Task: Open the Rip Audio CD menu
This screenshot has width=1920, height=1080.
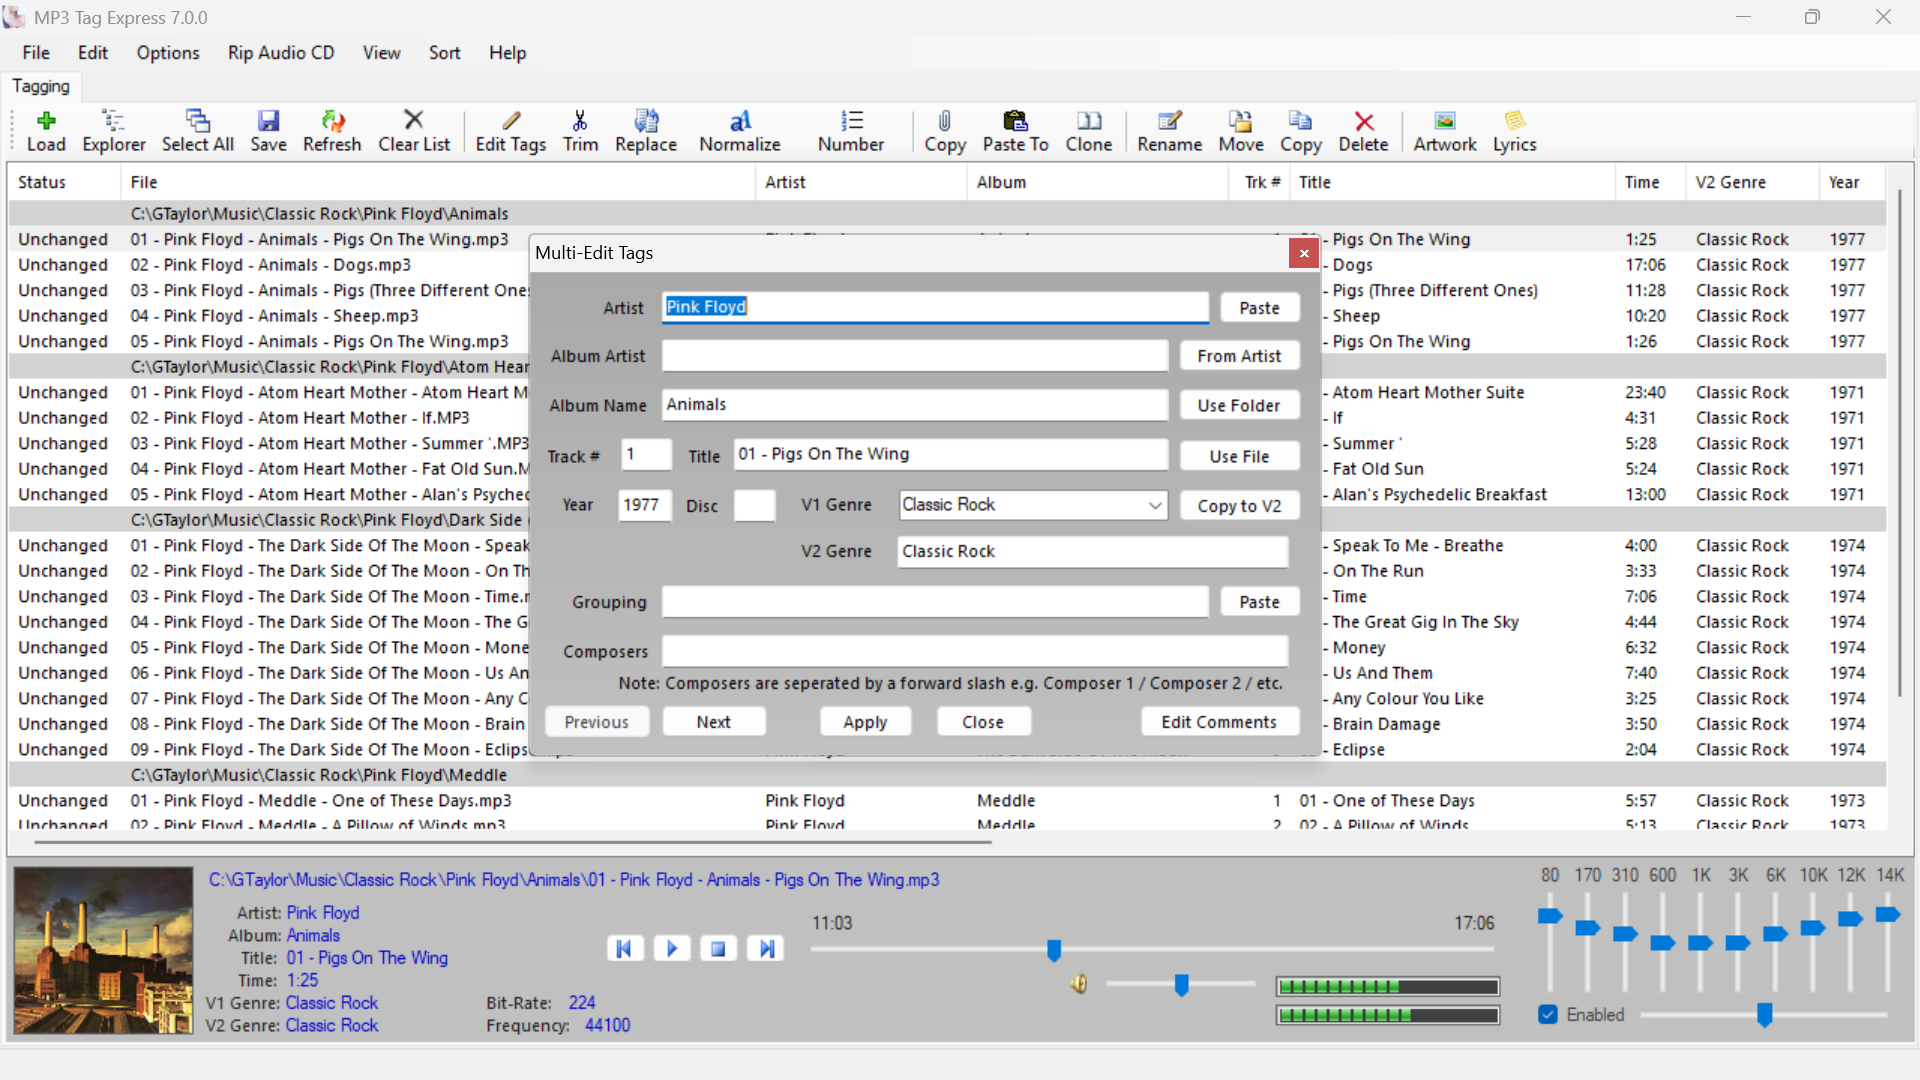Action: [x=281, y=53]
